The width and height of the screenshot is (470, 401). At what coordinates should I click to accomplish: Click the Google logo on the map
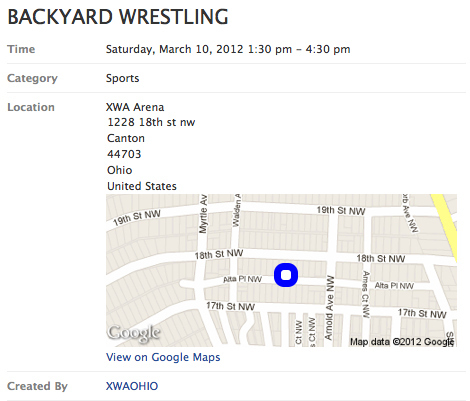(x=134, y=333)
